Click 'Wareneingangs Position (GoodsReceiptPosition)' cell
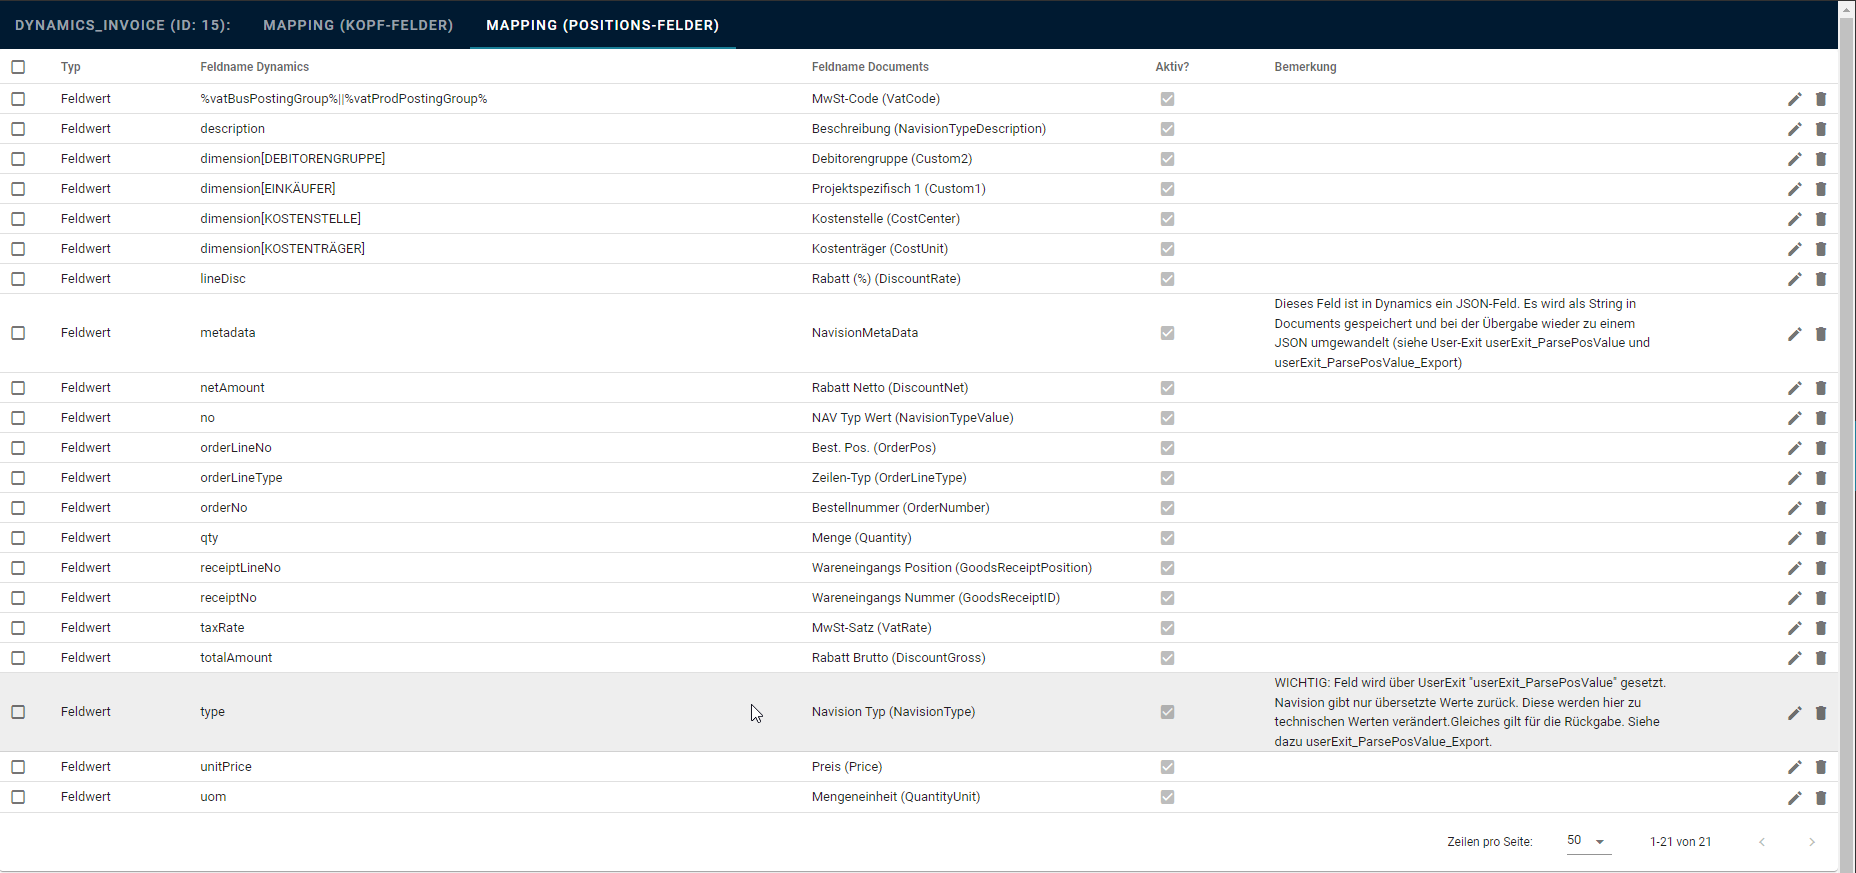The width and height of the screenshot is (1856, 873). [x=952, y=568]
